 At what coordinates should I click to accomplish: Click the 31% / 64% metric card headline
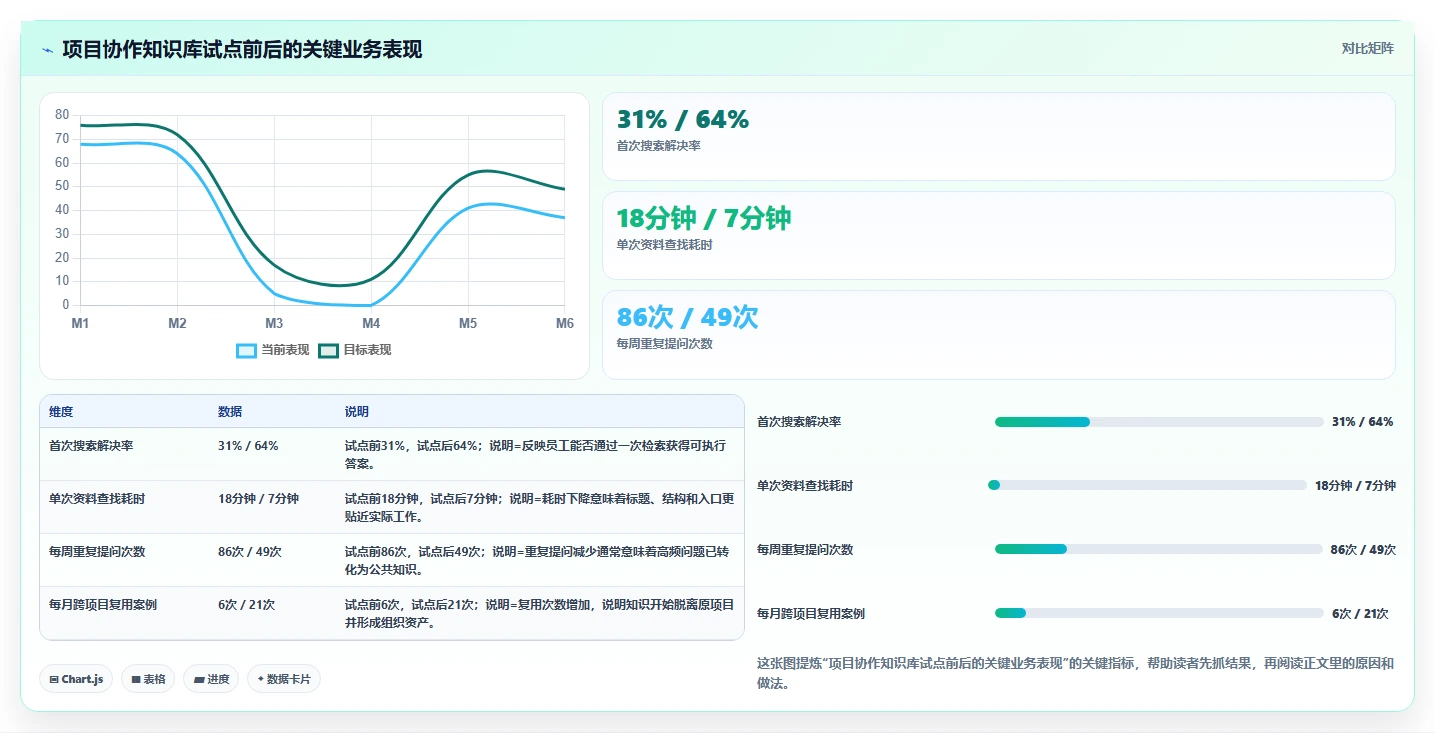[683, 120]
